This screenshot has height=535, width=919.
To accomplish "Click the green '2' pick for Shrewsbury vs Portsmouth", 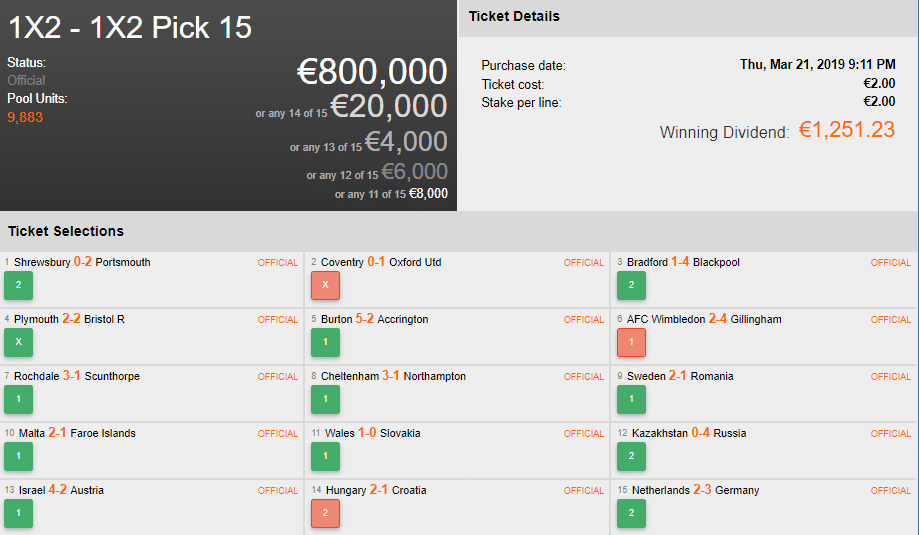I will 18,286.
